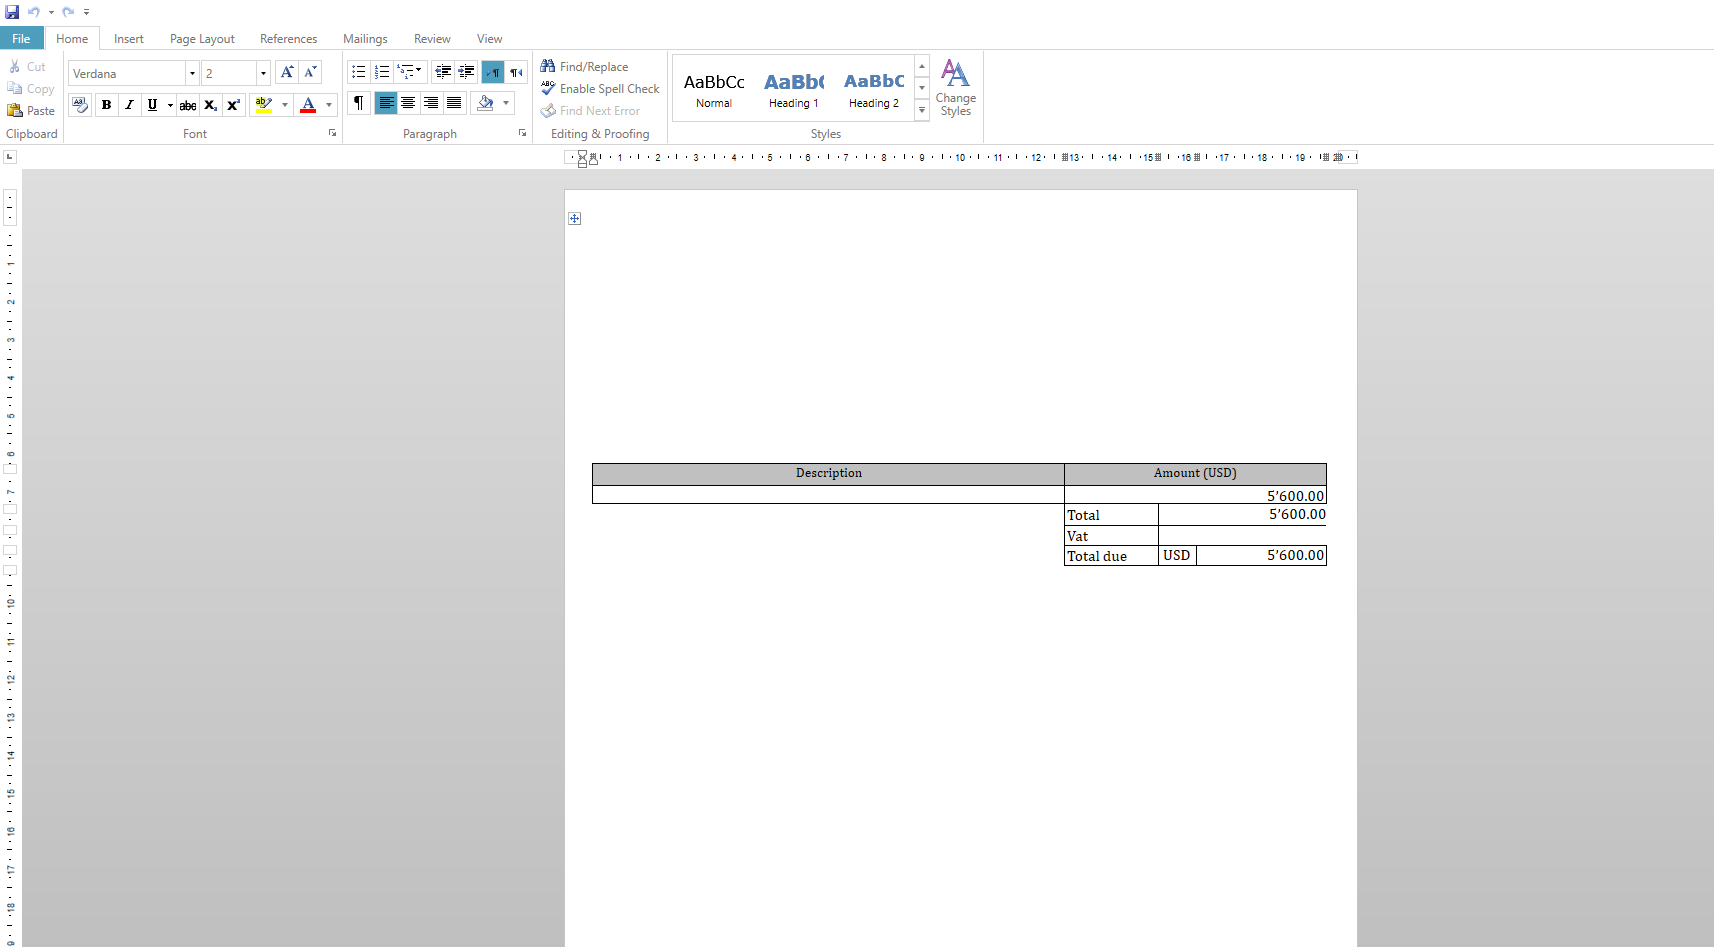
Task: Toggle bold formatting
Action: (106, 105)
